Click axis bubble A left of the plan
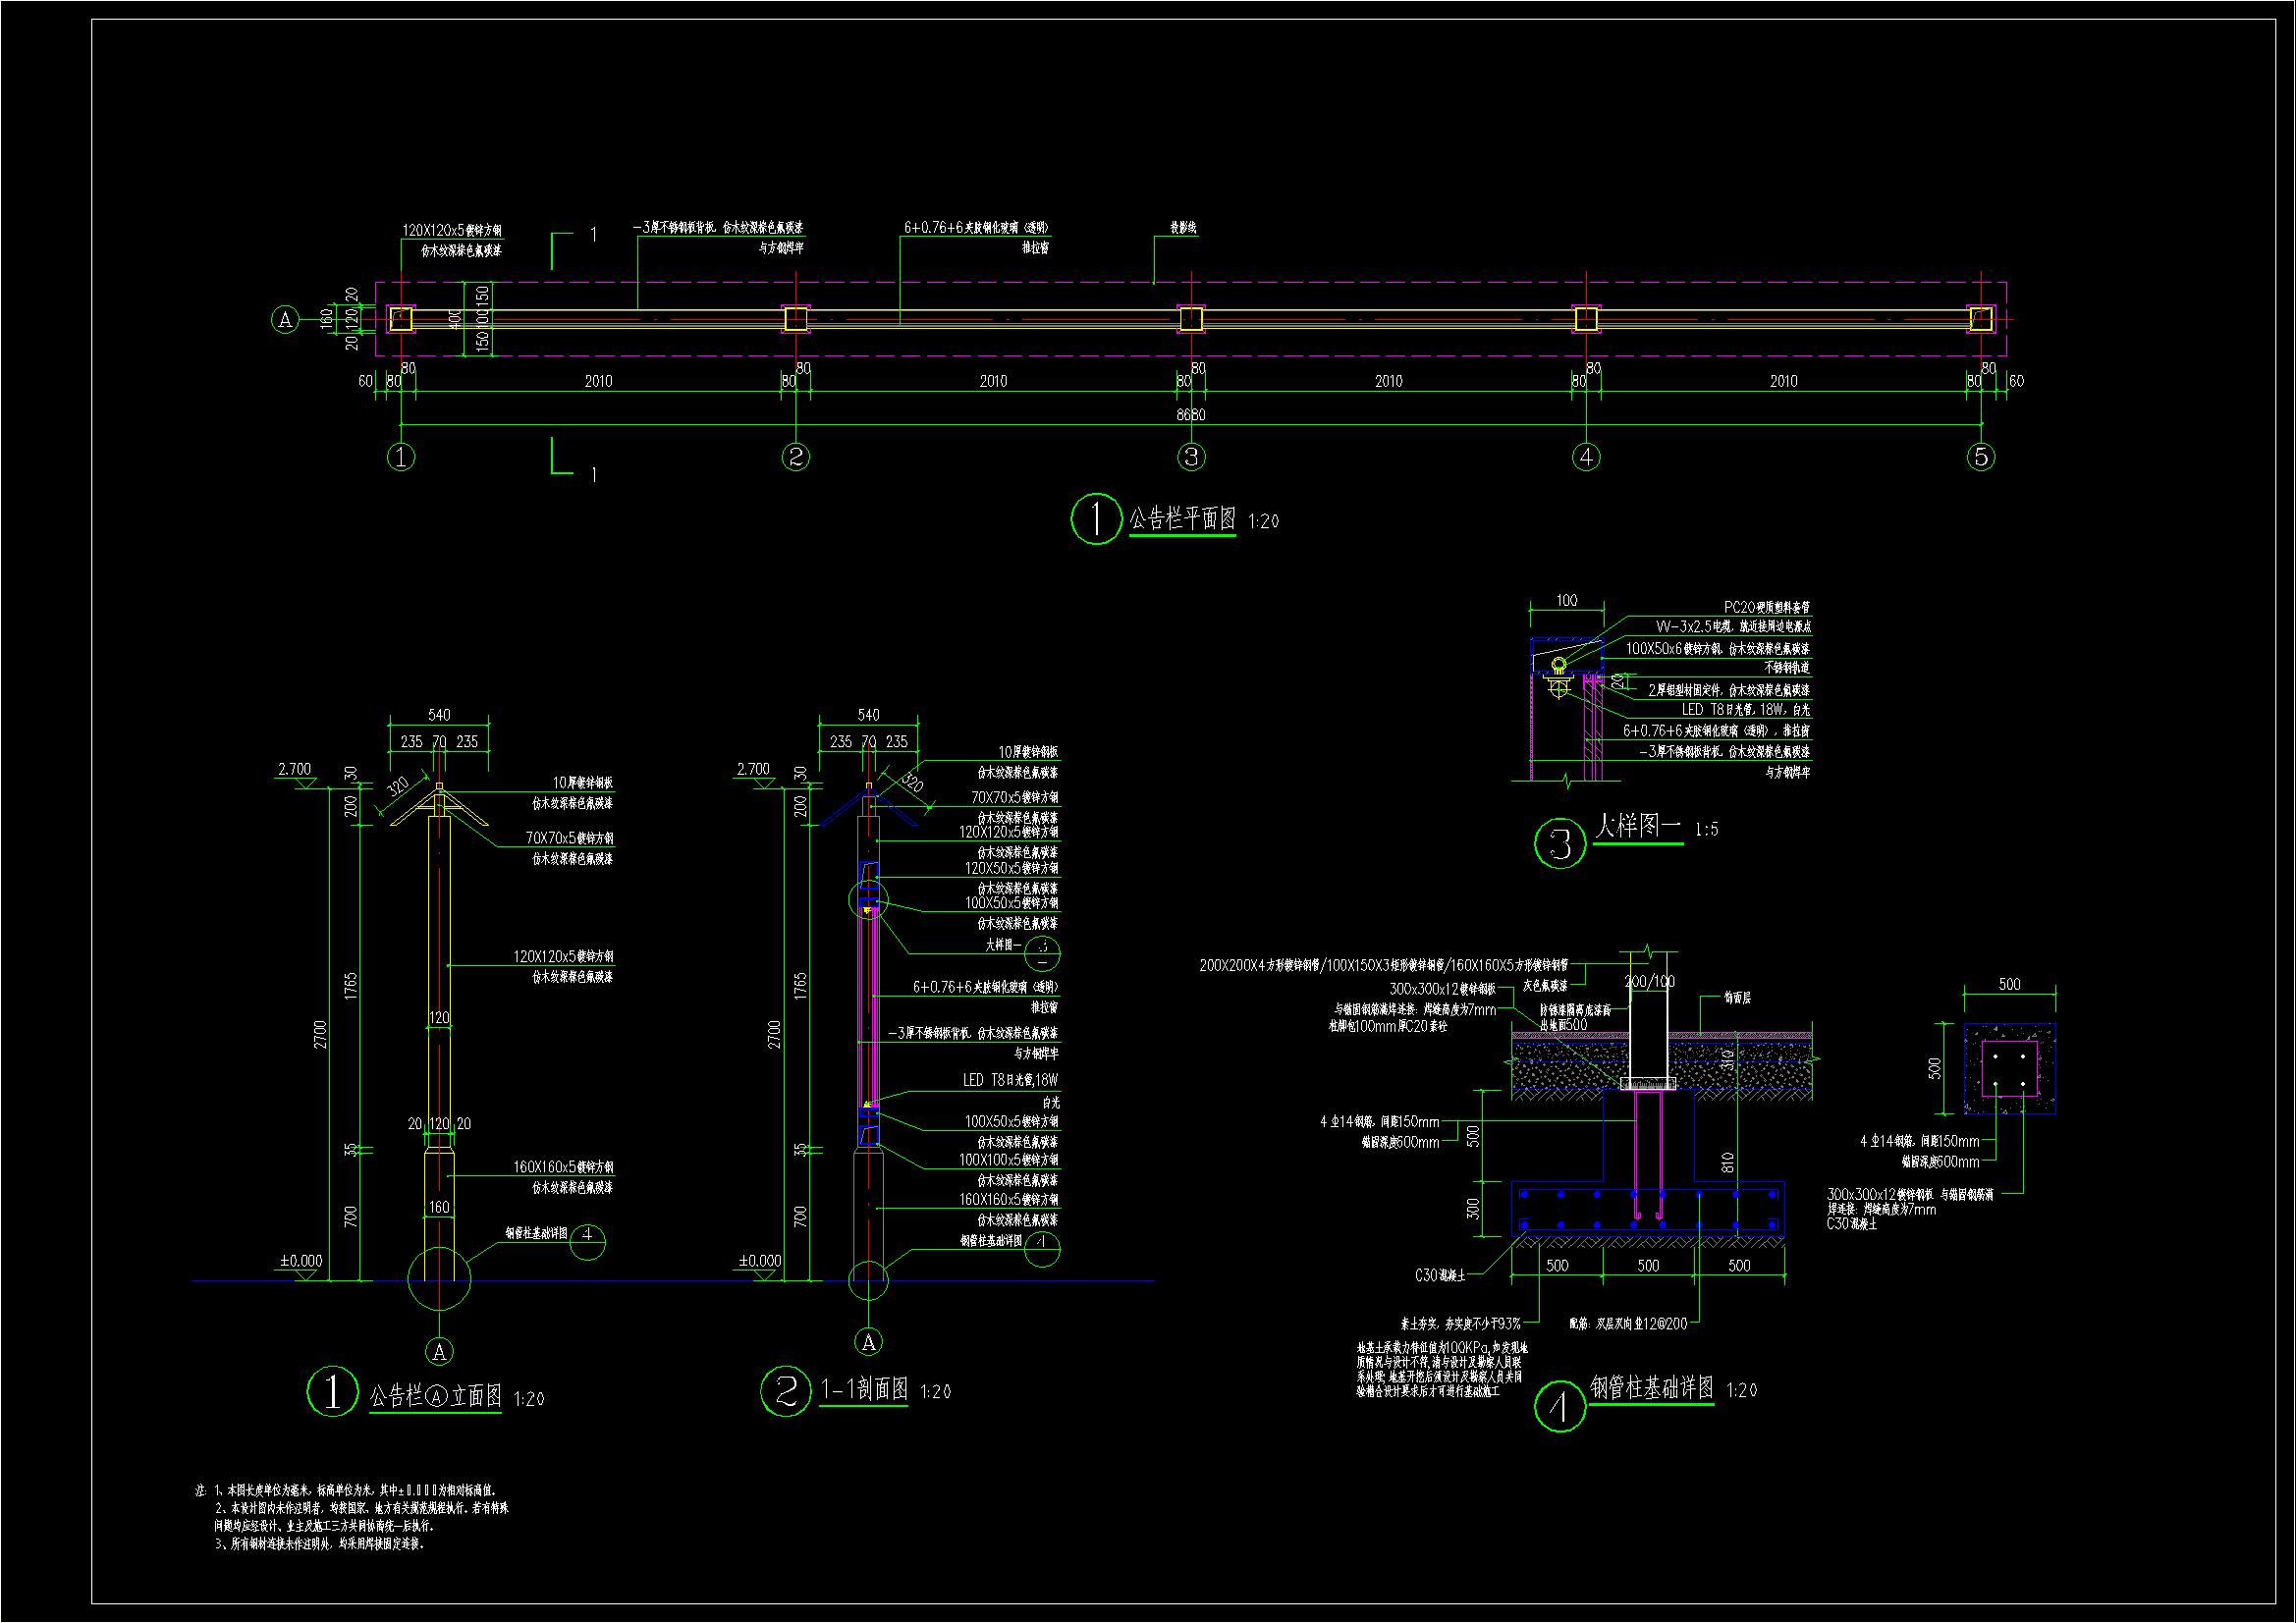 point(285,320)
